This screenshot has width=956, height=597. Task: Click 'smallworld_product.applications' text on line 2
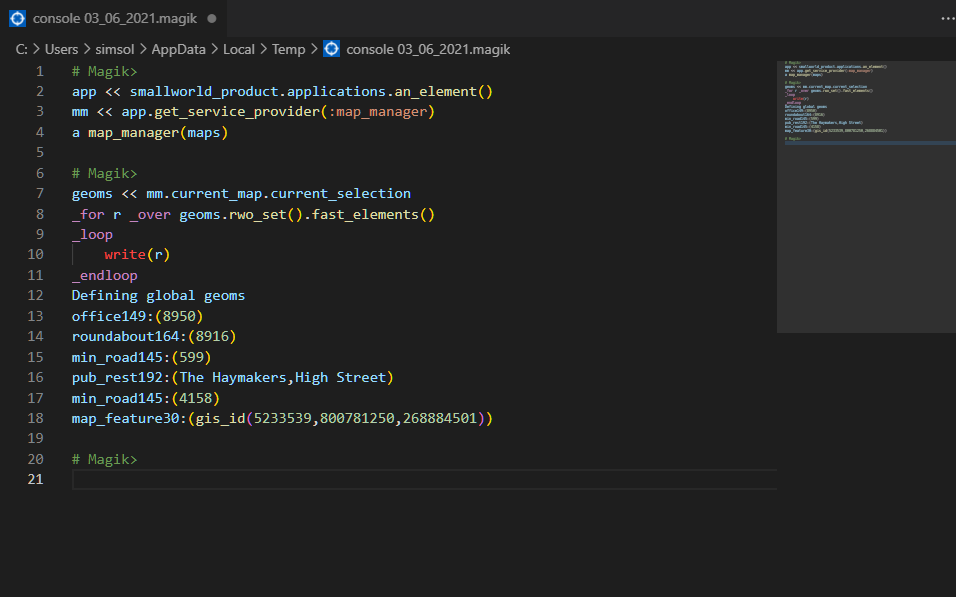[257, 91]
